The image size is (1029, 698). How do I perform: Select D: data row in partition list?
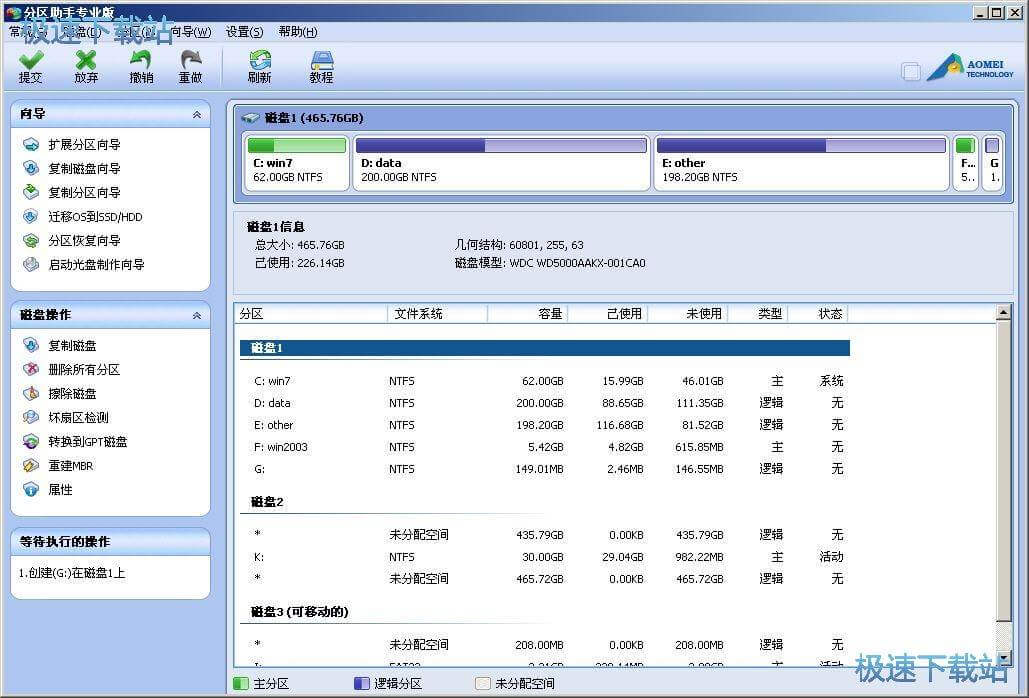tap(545, 403)
